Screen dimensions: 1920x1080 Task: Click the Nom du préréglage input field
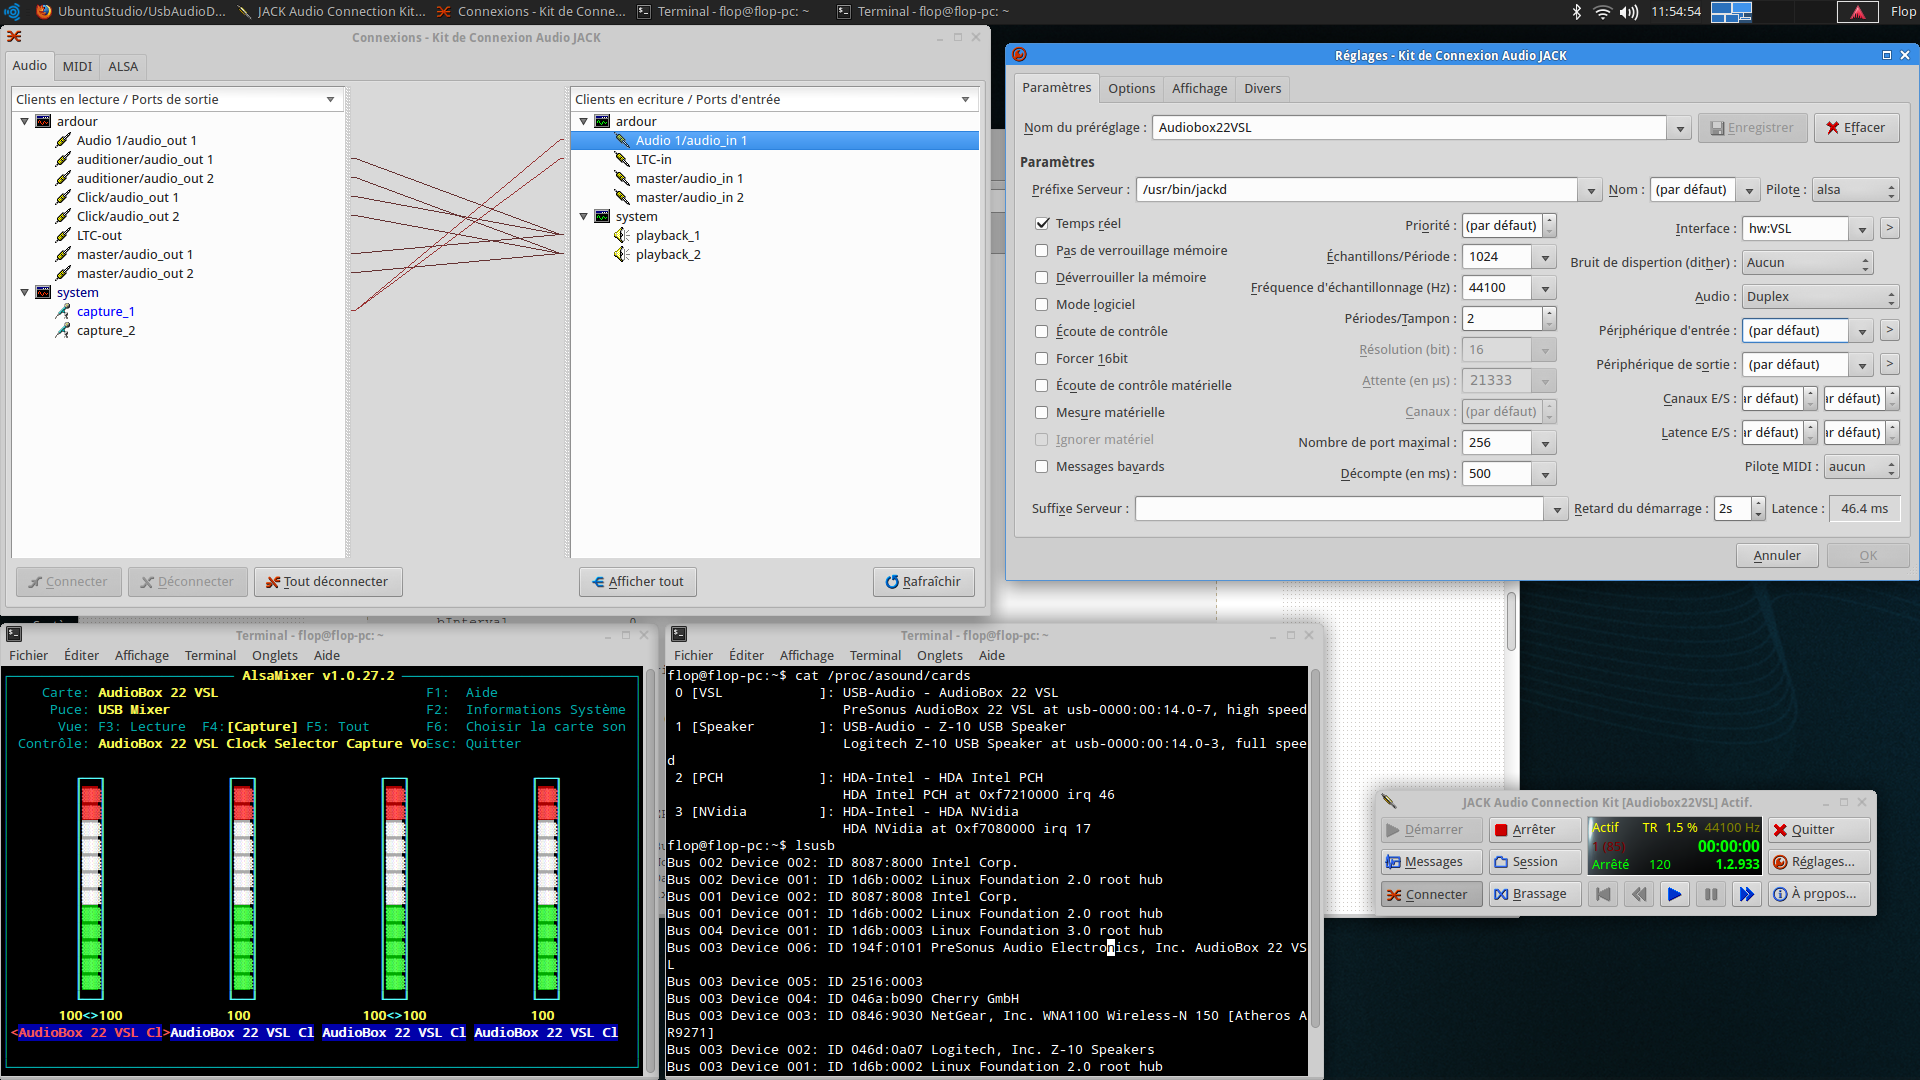coord(1408,128)
